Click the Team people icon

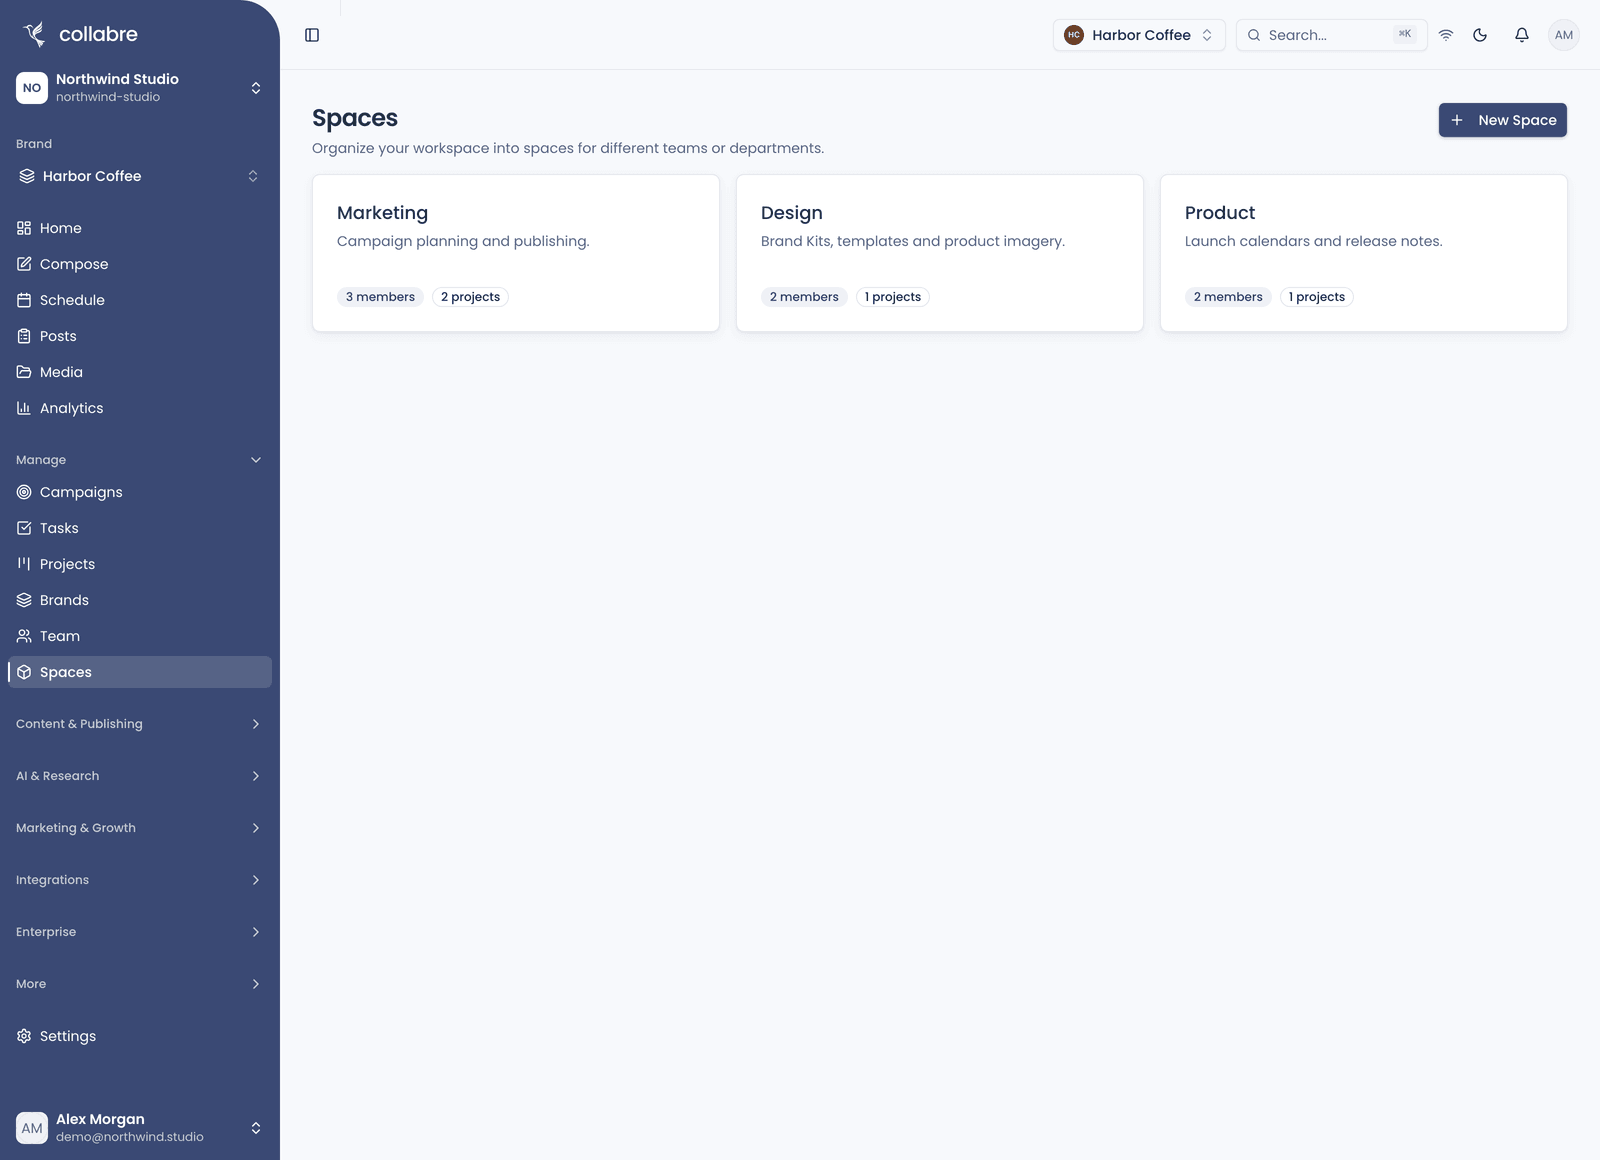pyautogui.click(x=24, y=636)
